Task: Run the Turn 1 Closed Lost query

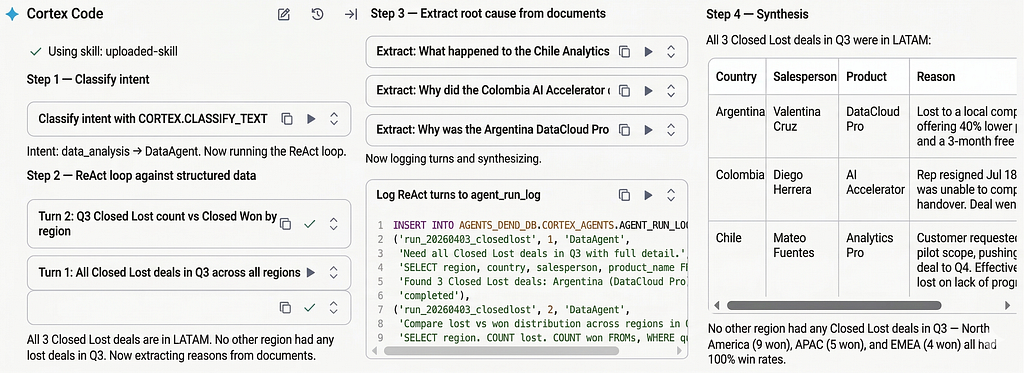Action: pos(311,272)
